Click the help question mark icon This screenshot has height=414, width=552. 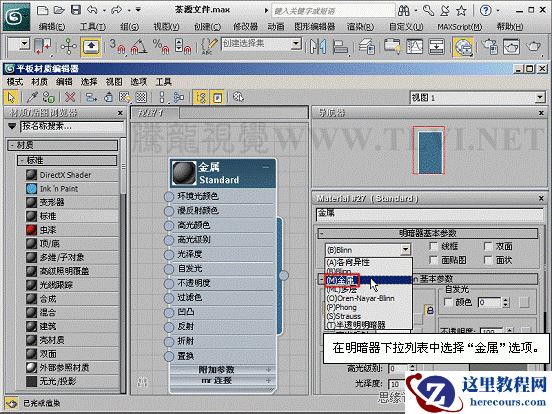(485, 11)
